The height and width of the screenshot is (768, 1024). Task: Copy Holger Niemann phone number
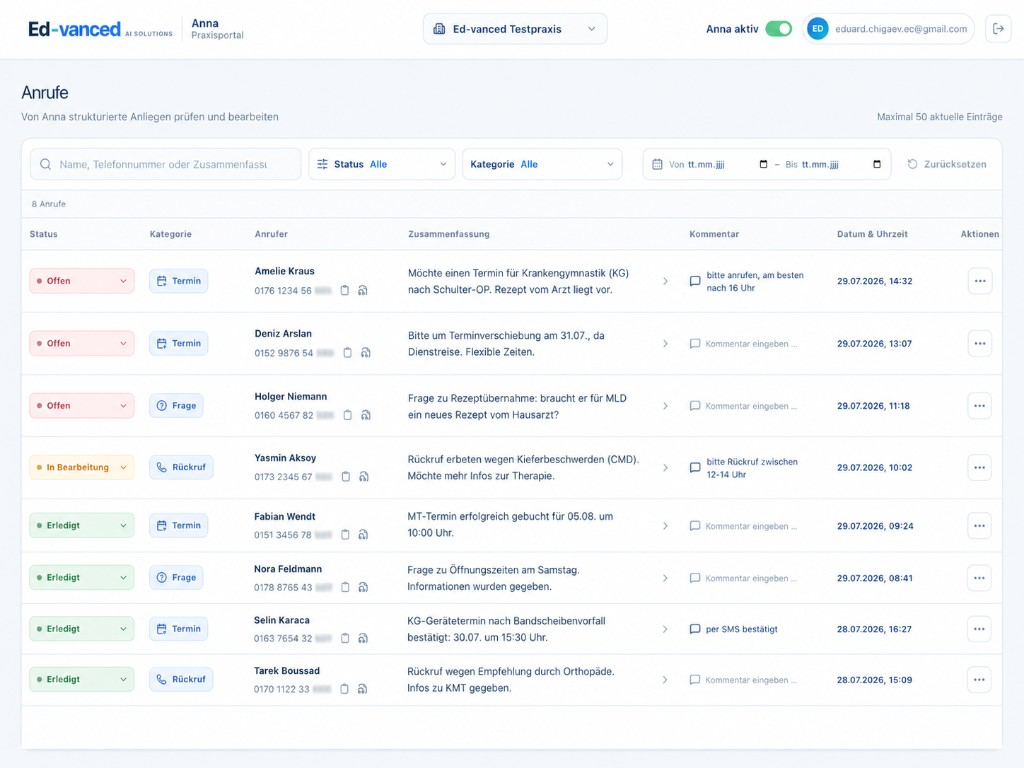(x=347, y=415)
